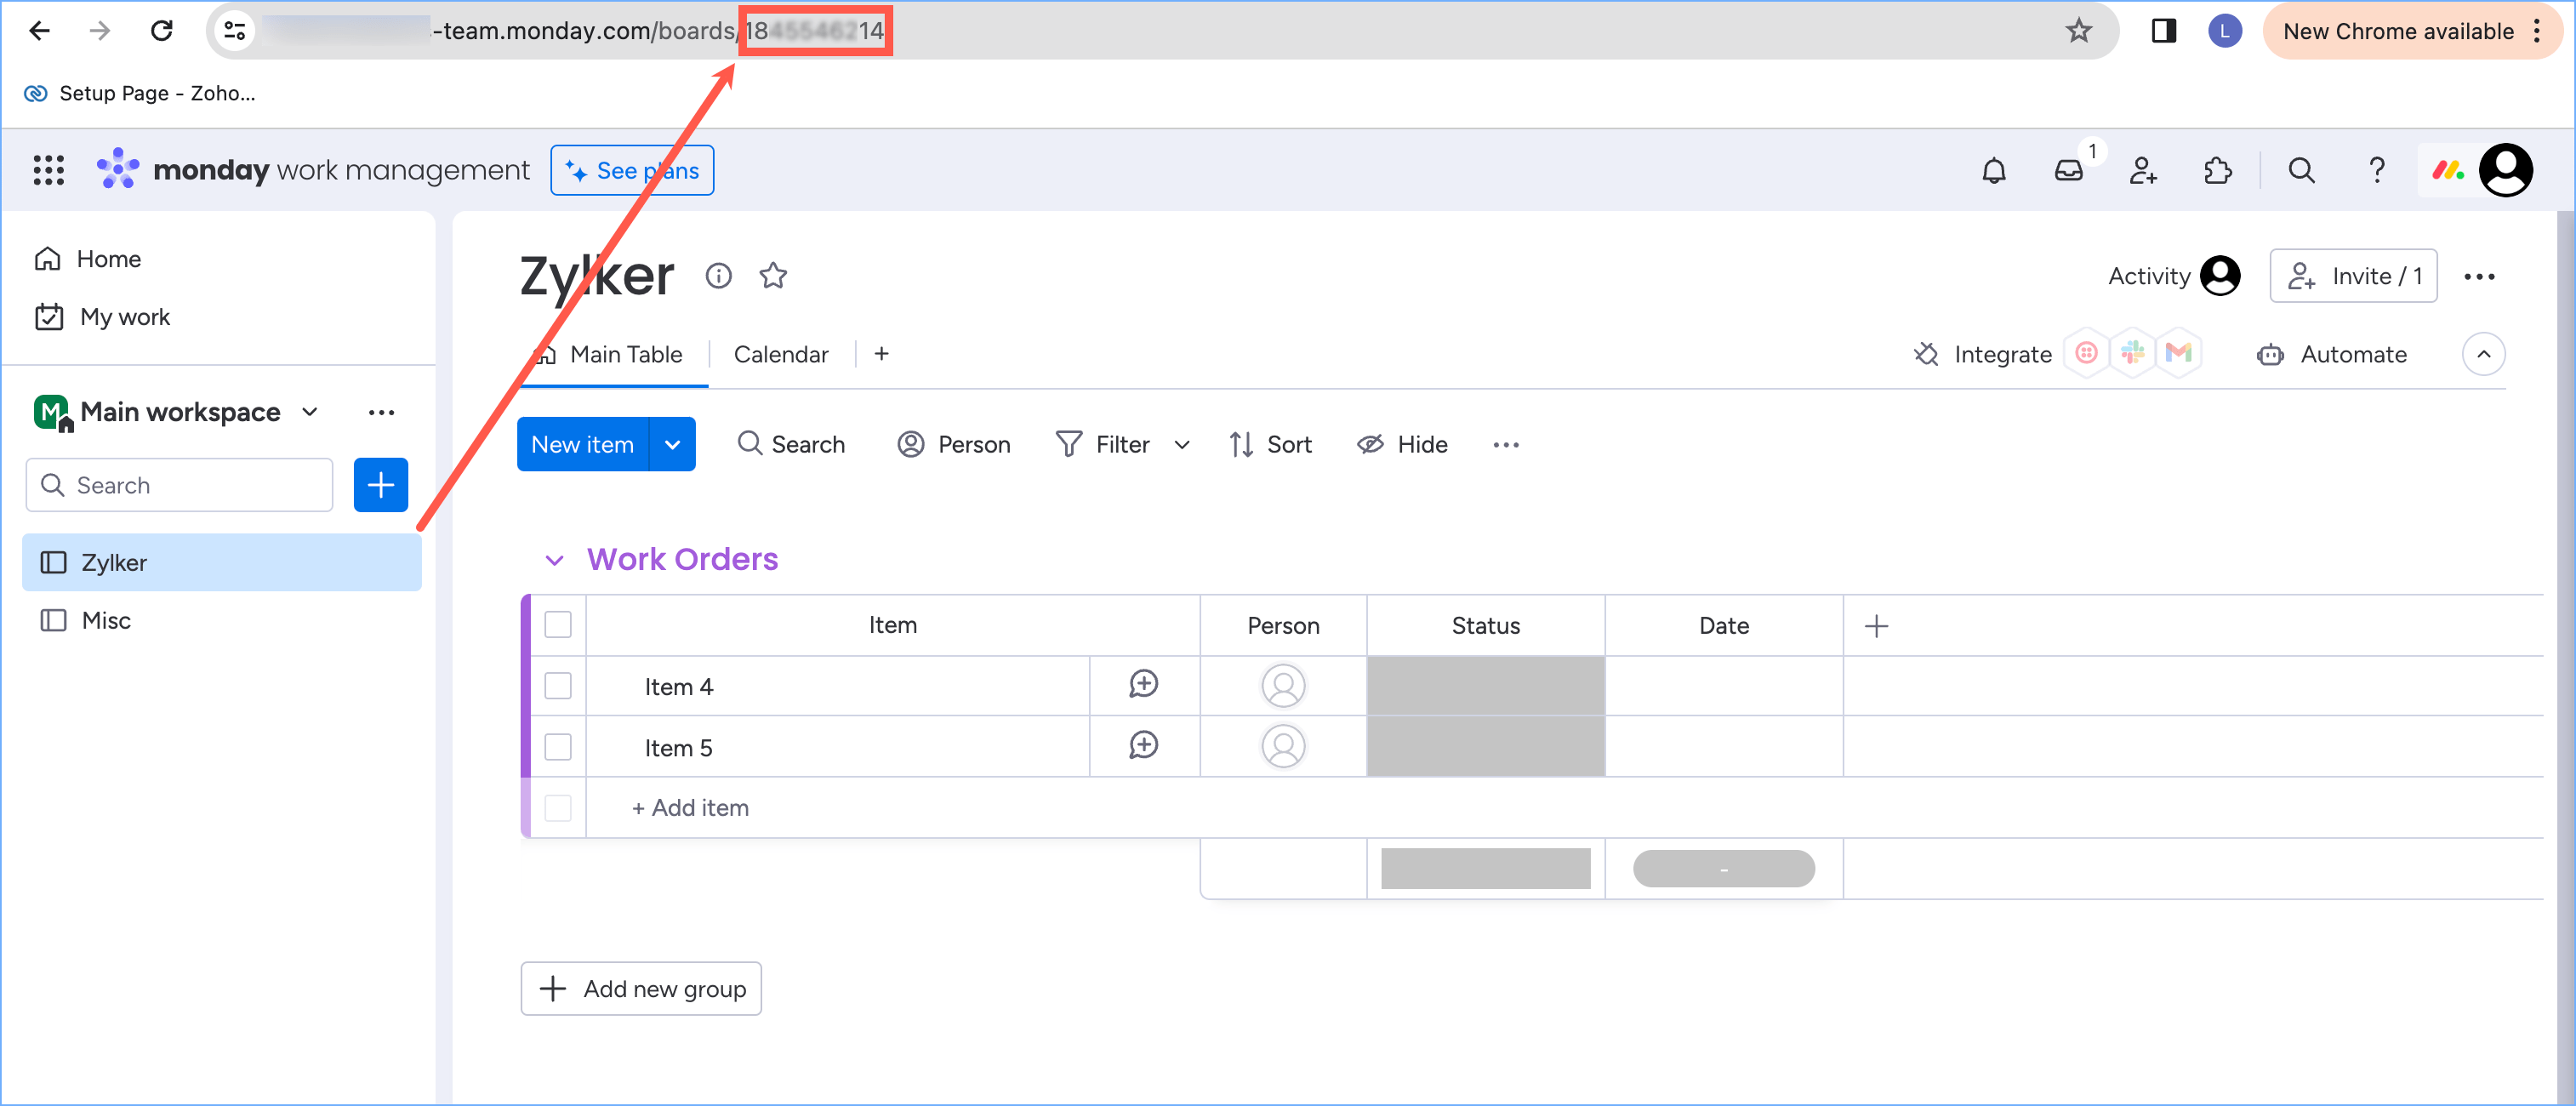The width and height of the screenshot is (2576, 1106).
Task: Star the Zylker board as favorite
Action: coord(773,275)
